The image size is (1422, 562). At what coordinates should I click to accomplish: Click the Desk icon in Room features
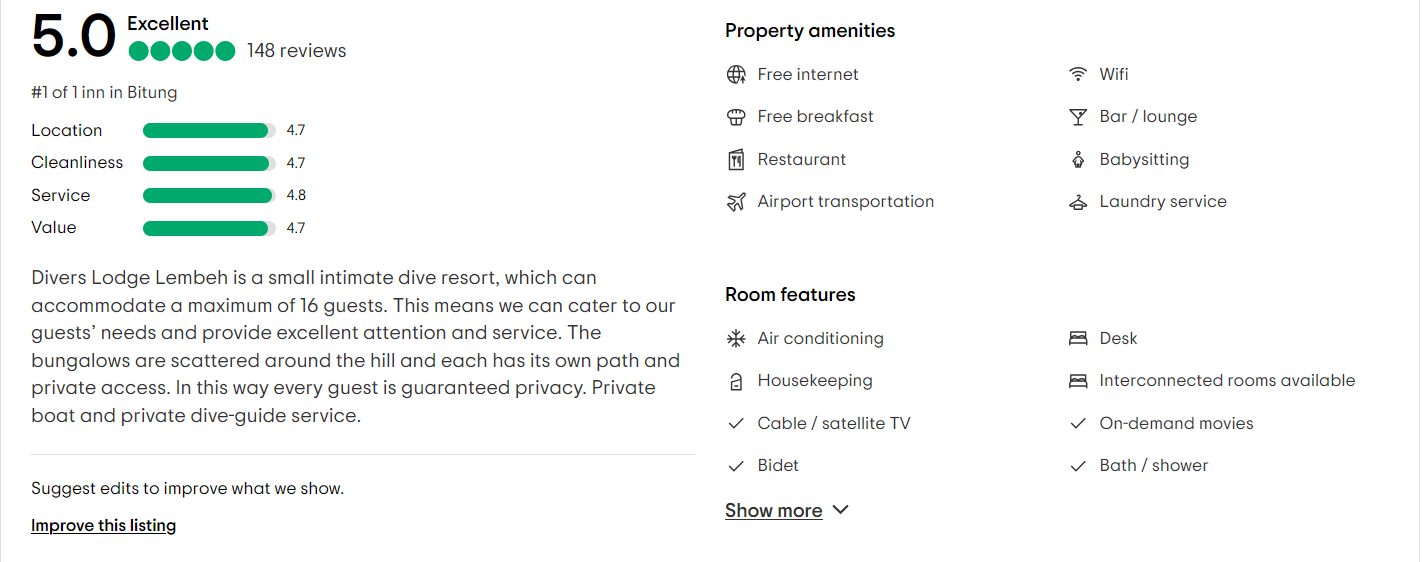pos(1078,339)
